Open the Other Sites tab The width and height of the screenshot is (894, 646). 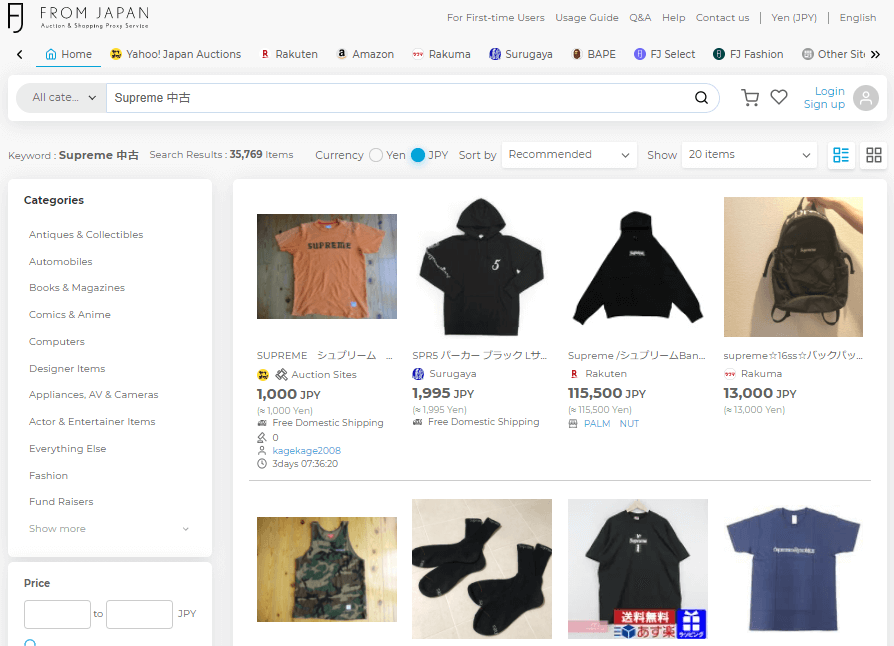tap(833, 54)
